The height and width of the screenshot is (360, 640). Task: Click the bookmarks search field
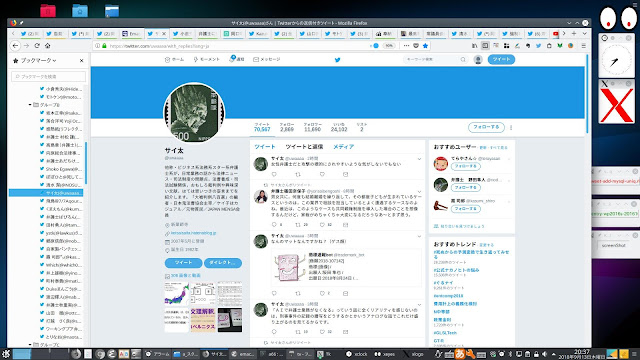pyautogui.click(x=49, y=76)
